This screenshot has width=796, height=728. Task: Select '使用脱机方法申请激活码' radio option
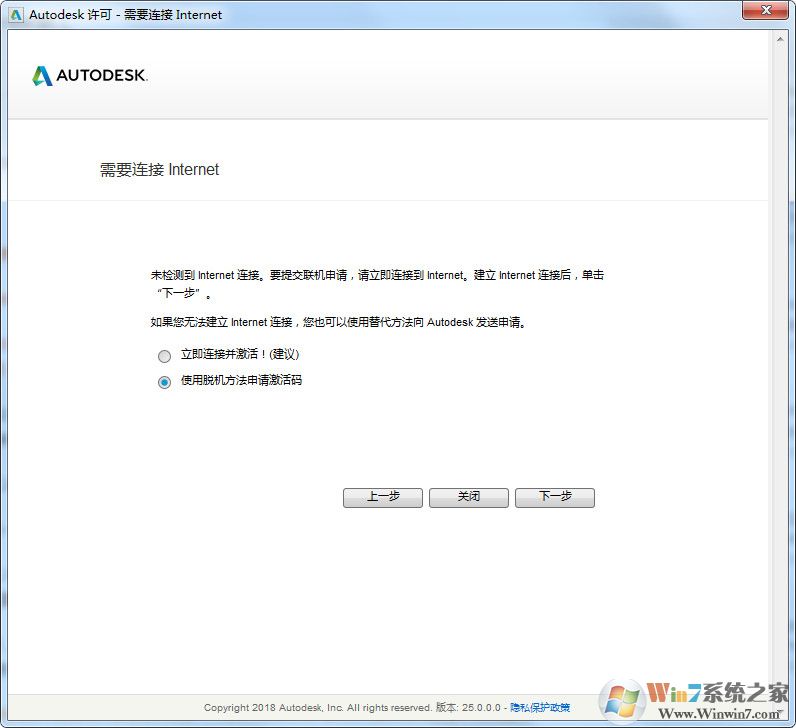(164, 382)
